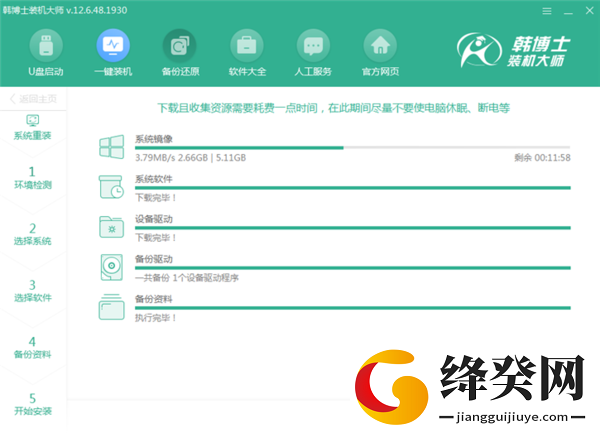
Task: Click the 备份驱动 label text
Action: (x=154, y=259)
